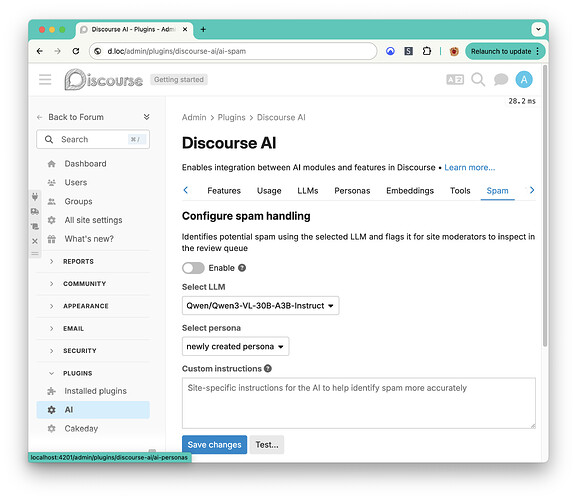Image resolution: width=577 pixels, height=500 pixels.
Task: Click the red browser profile avatar icon
Action: pos(454,51)
